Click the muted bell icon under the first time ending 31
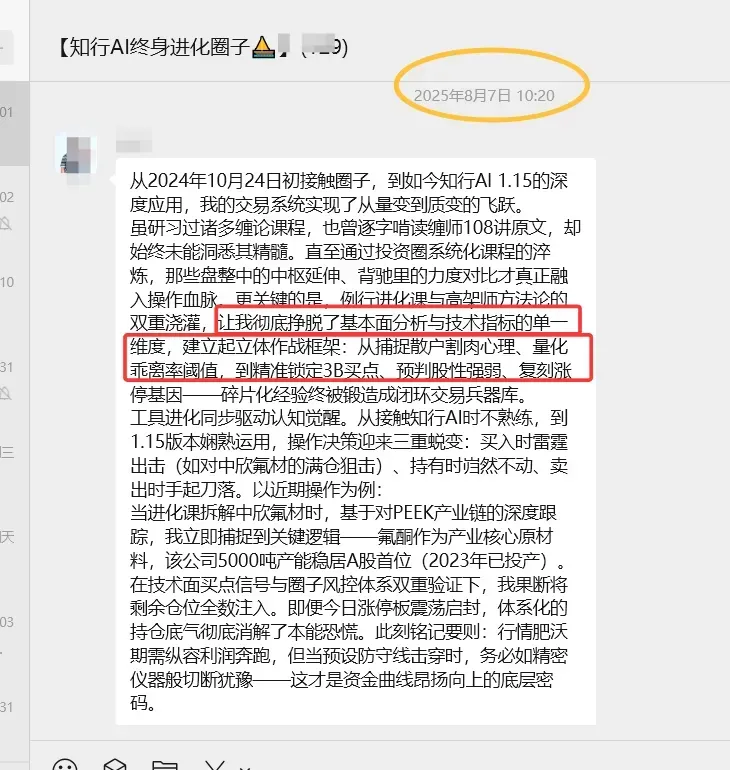Viewport: 730px width, 770px height. pos(5,393)
